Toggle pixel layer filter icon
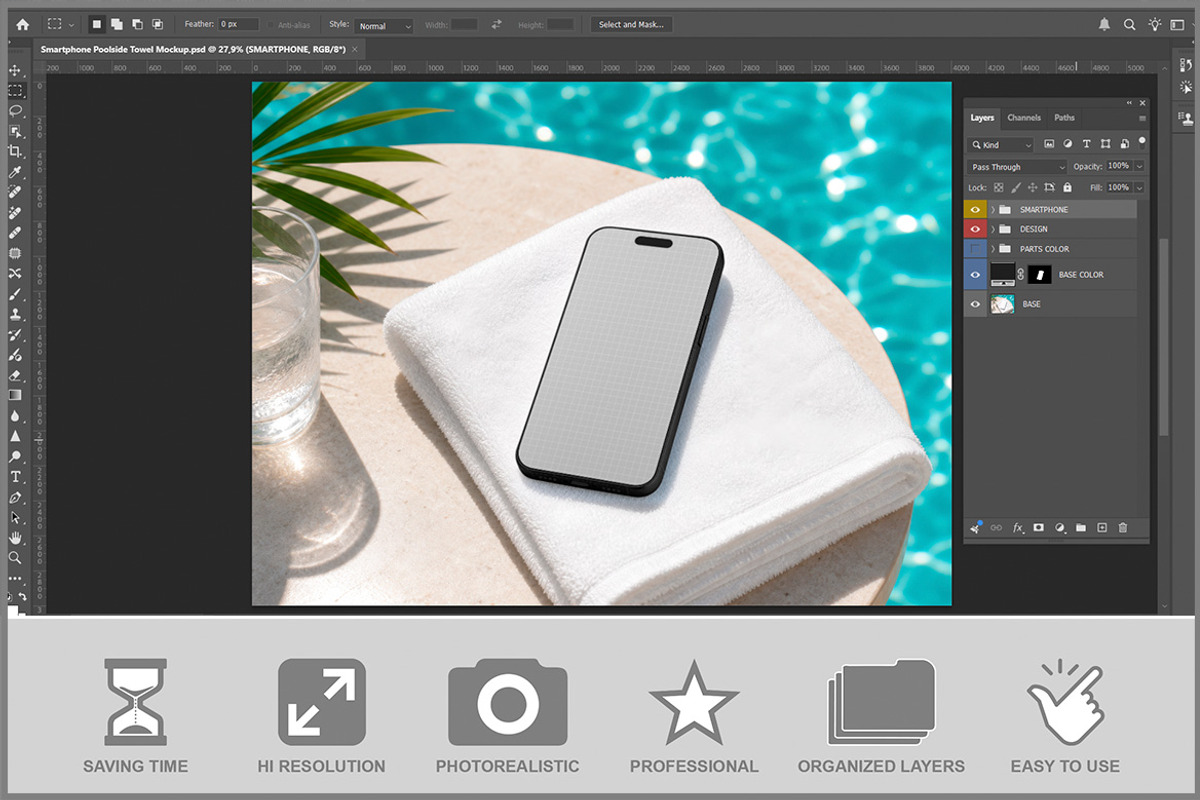Image resolution: width=1200 pixels, height=800 pixels. click(x=1049, y=145)
